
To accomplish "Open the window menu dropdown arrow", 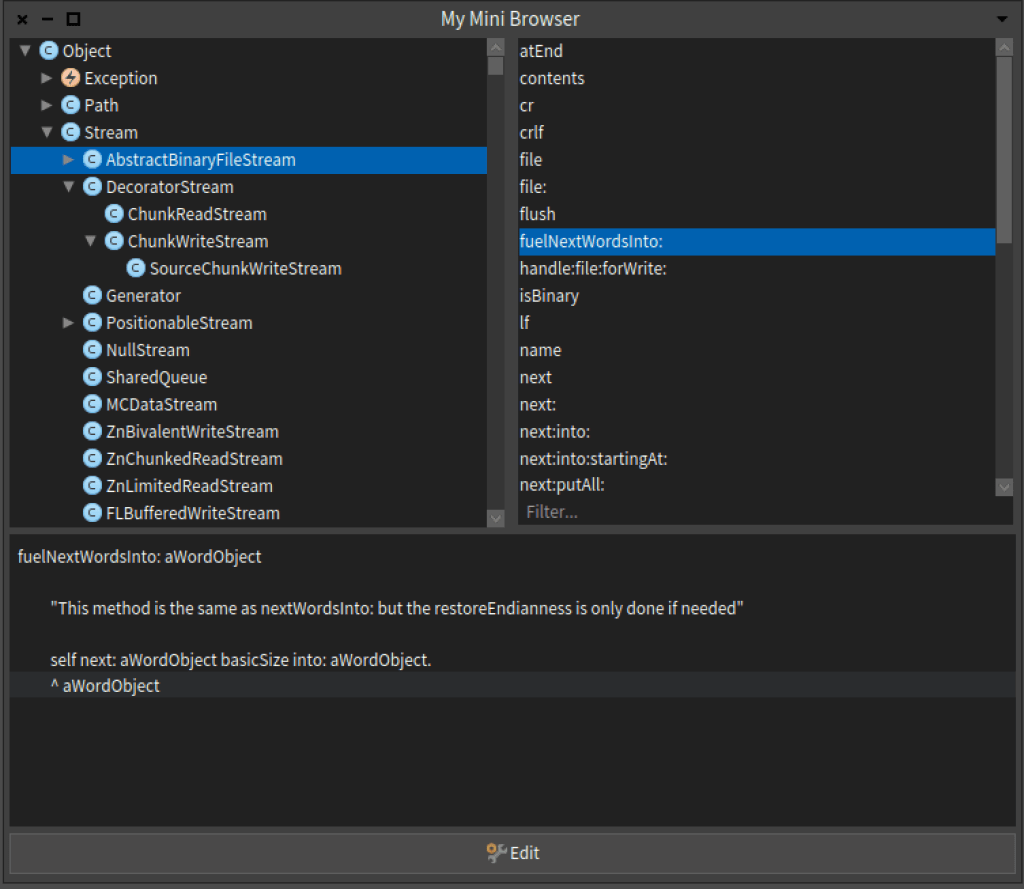I will pos(1002,19).
